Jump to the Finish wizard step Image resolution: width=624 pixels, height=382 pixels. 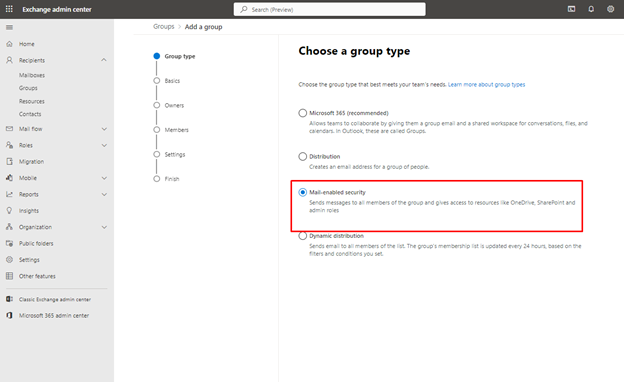tap(172, 179)
